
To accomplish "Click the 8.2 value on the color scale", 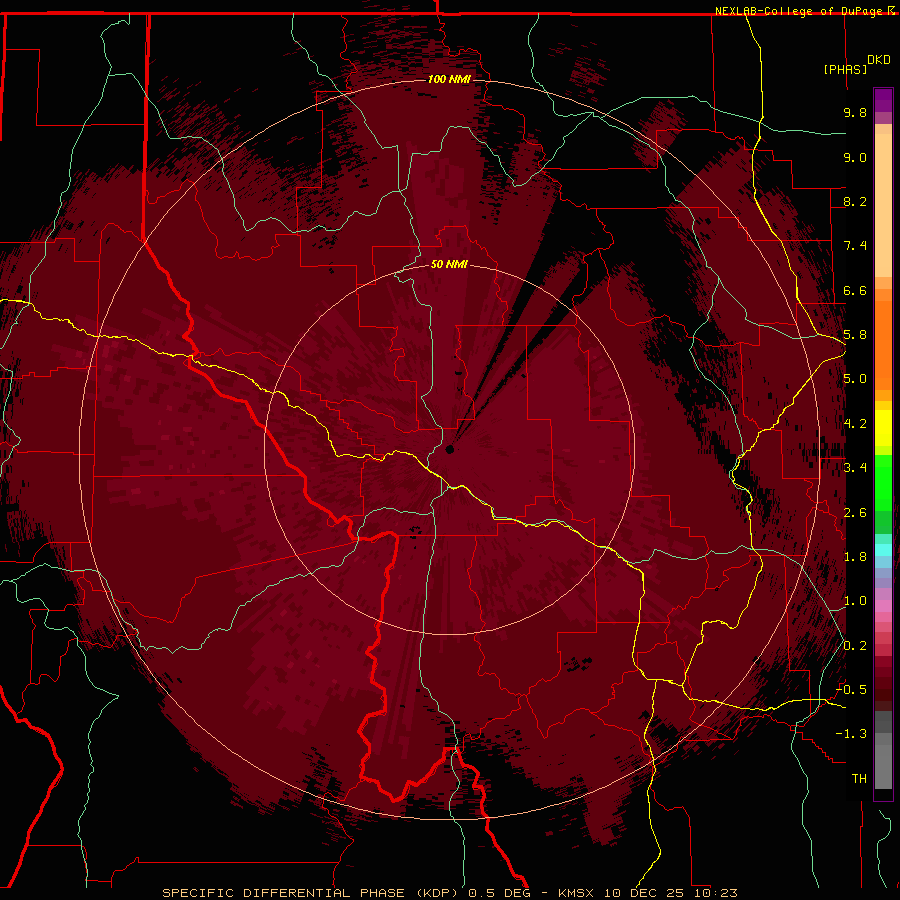I will [855, 201].
